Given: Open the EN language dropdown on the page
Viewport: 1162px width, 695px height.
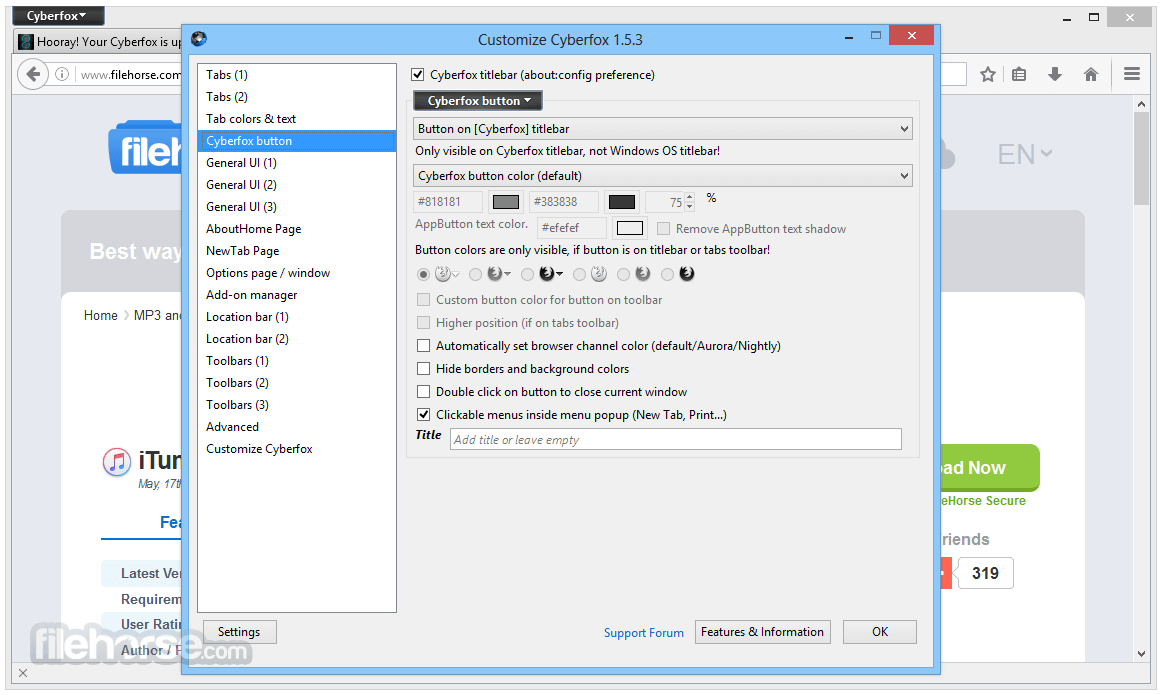Looking at the screenshot, I should pyautogui.click(x=1025, y=154).
